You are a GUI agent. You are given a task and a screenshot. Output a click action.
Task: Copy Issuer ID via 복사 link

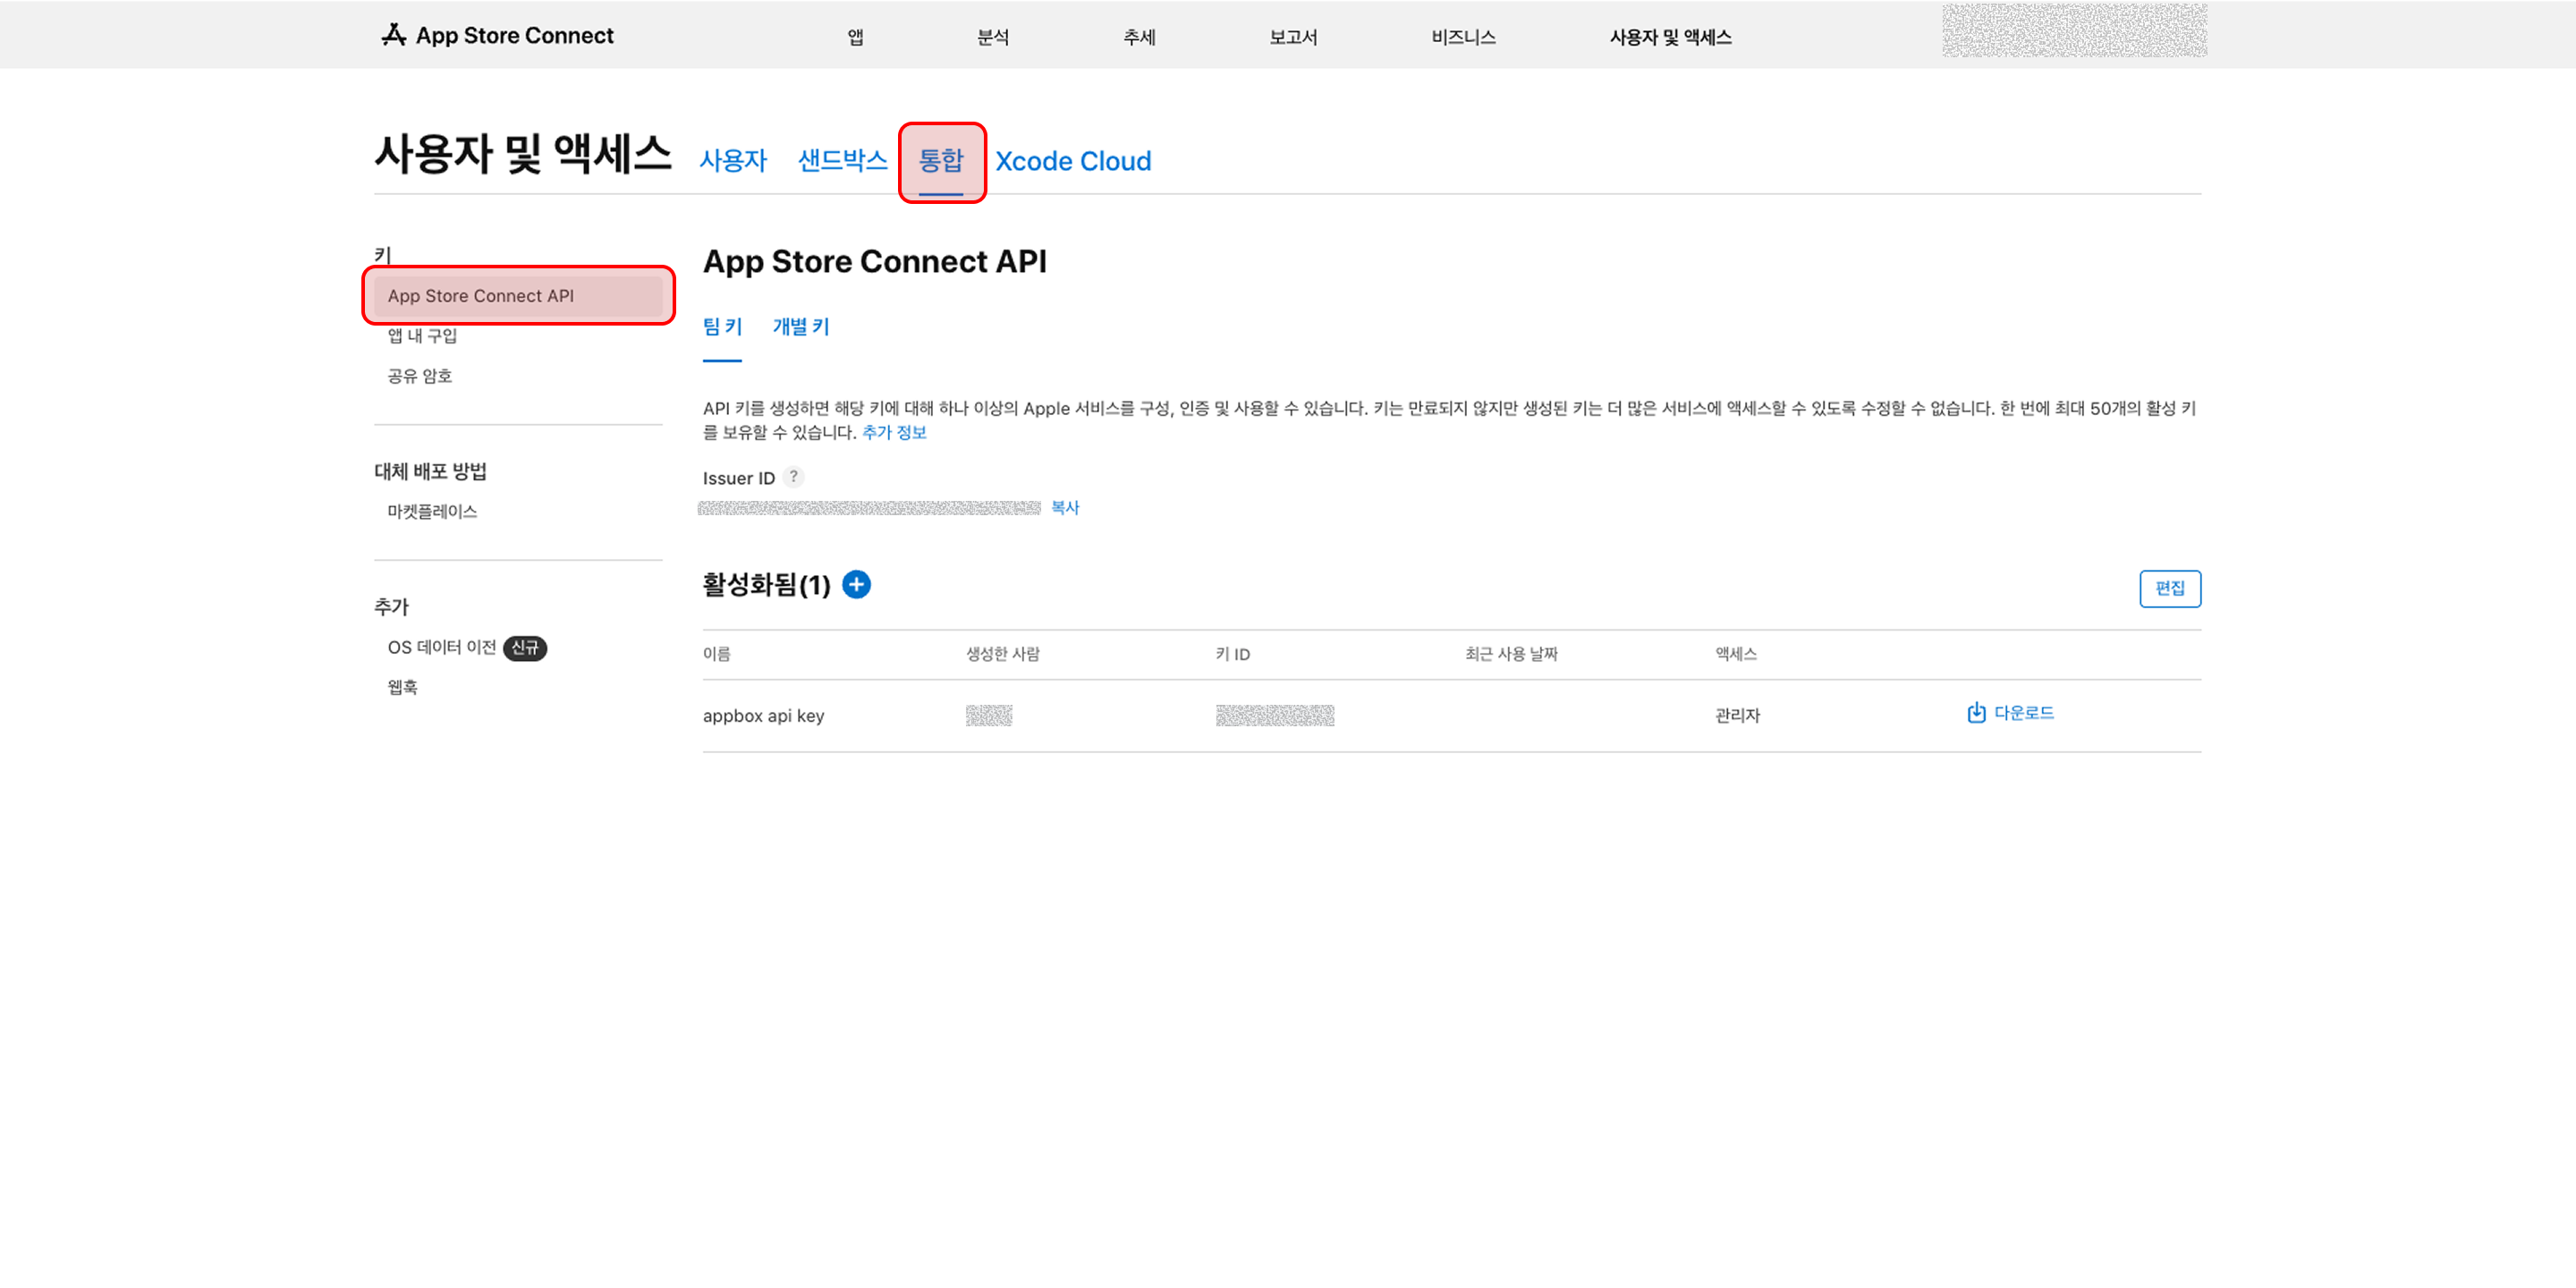pyautogui.click(x=1065, y=508)
